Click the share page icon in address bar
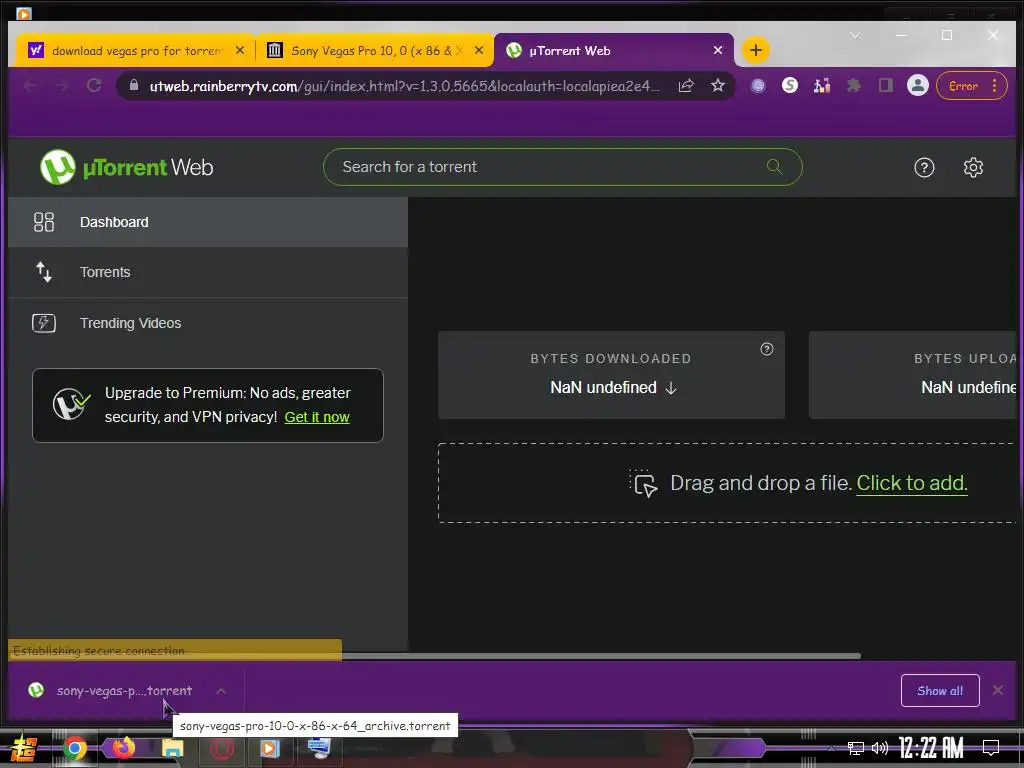The width and height of the screenshot is (1024, 768). (x=686, y=86)
